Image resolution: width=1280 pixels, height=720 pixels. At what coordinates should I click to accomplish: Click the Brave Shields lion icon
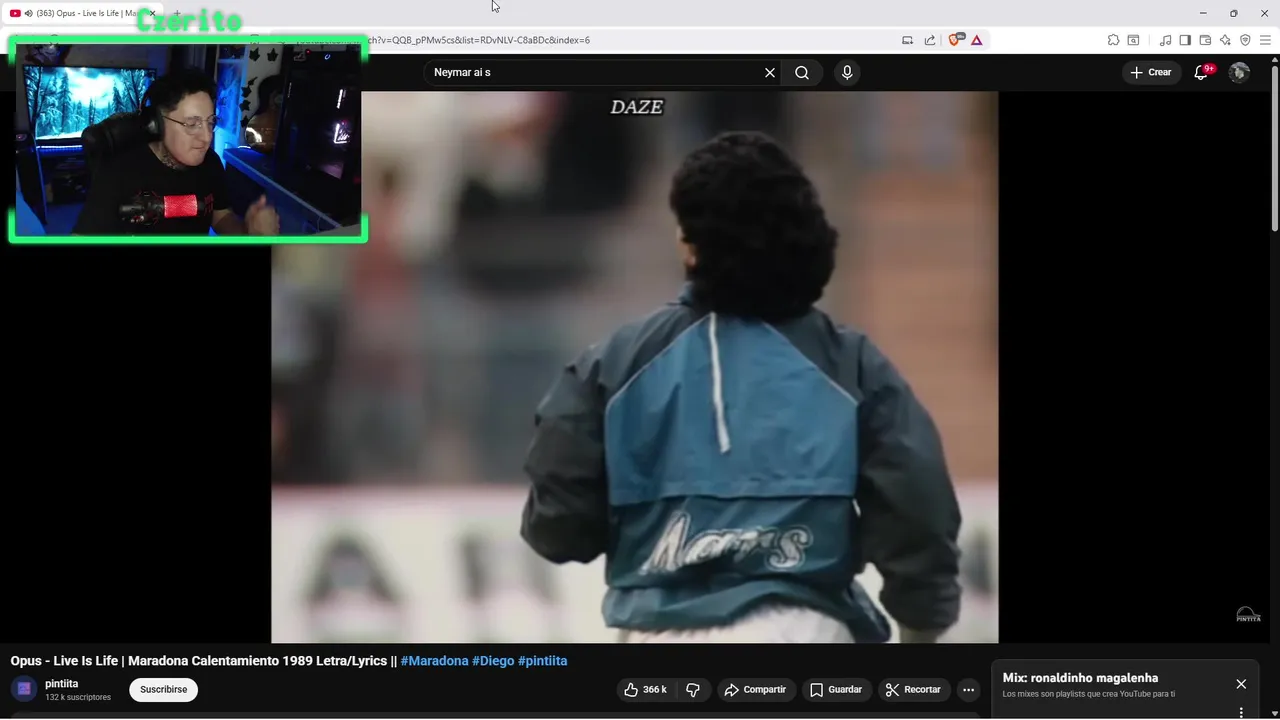(955, 40)
